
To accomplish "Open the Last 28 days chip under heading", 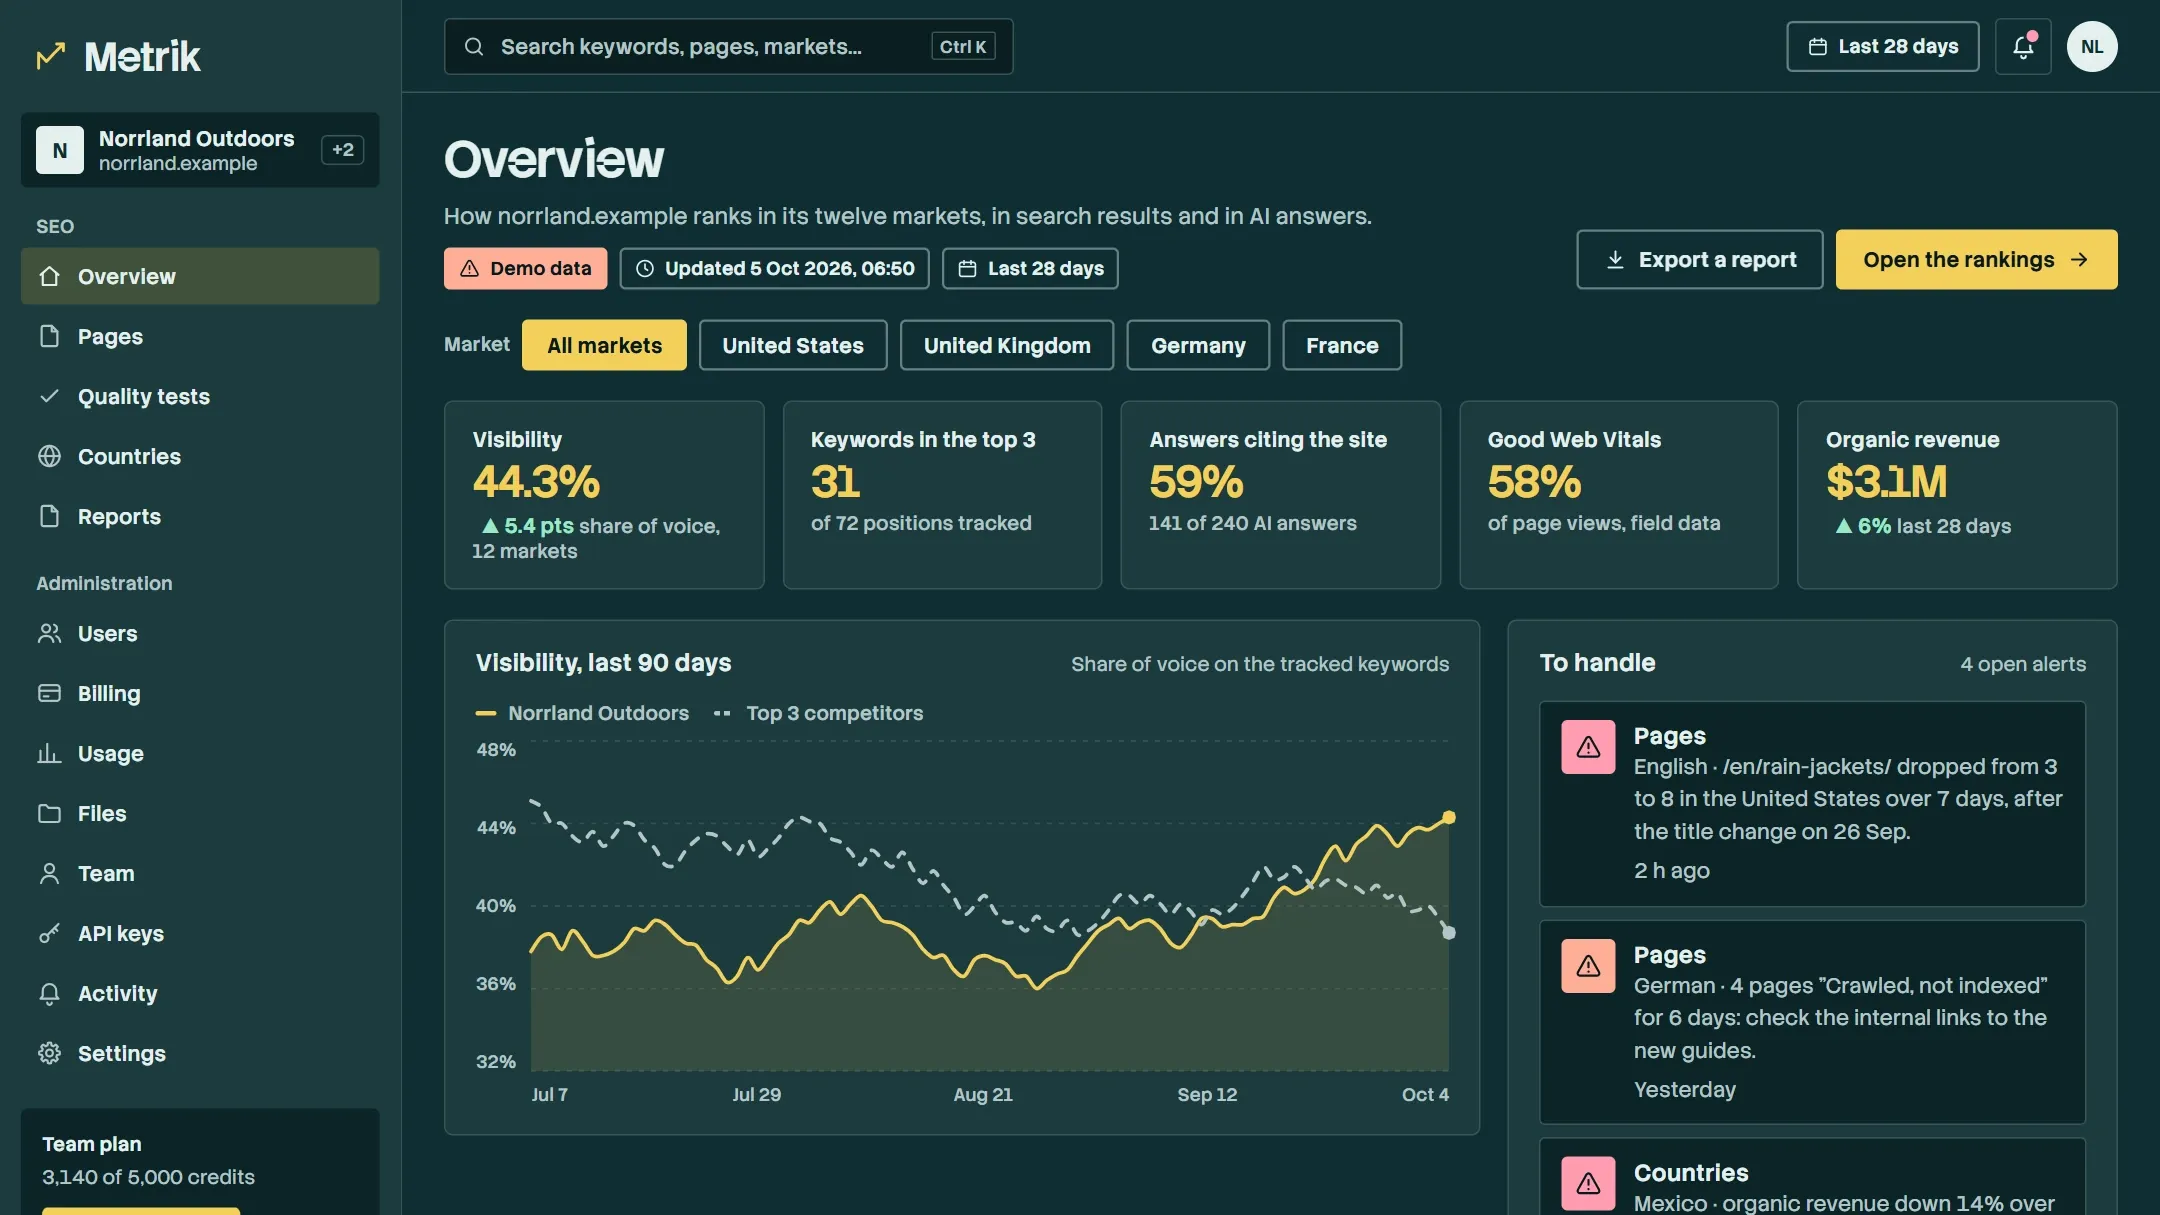I will tap(1030, 268).
